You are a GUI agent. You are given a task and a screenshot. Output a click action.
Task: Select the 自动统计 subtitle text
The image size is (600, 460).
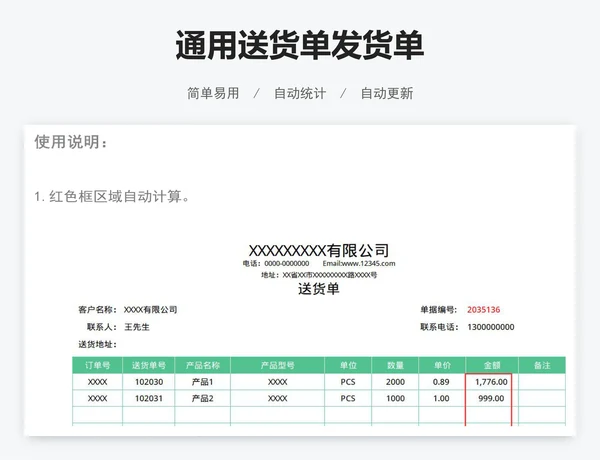point(300,93)
